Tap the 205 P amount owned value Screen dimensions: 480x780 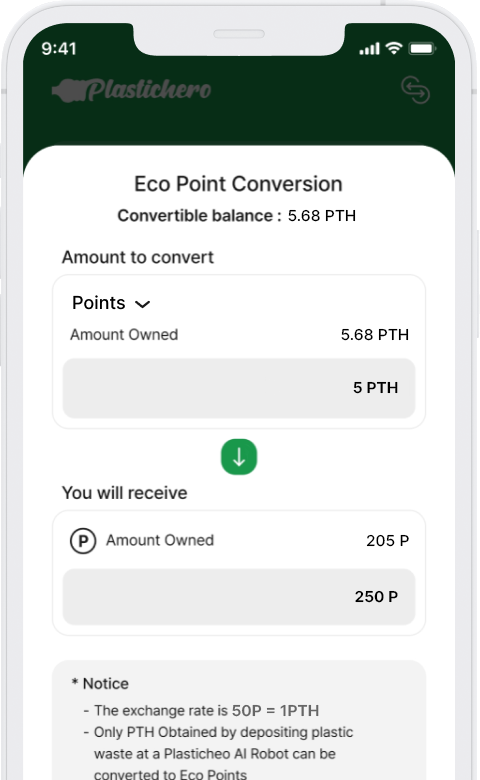(387, 541)
